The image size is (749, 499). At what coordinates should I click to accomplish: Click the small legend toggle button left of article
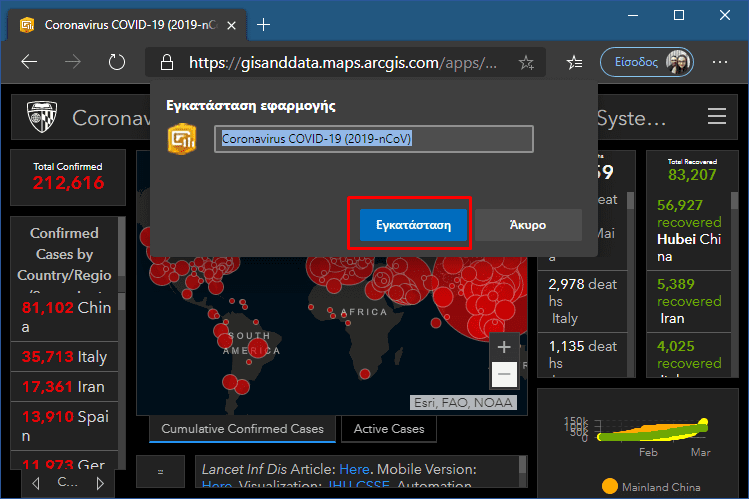pos(160,471)
